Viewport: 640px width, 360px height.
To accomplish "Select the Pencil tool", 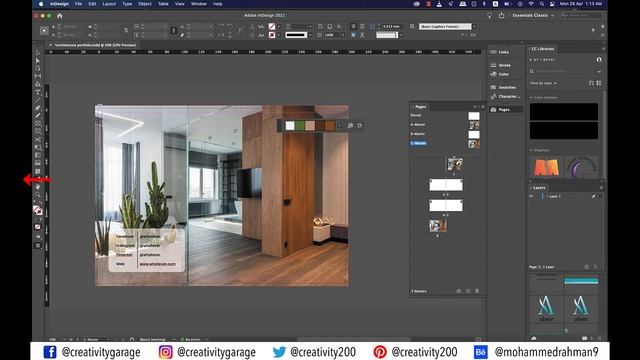I will 38,116.
